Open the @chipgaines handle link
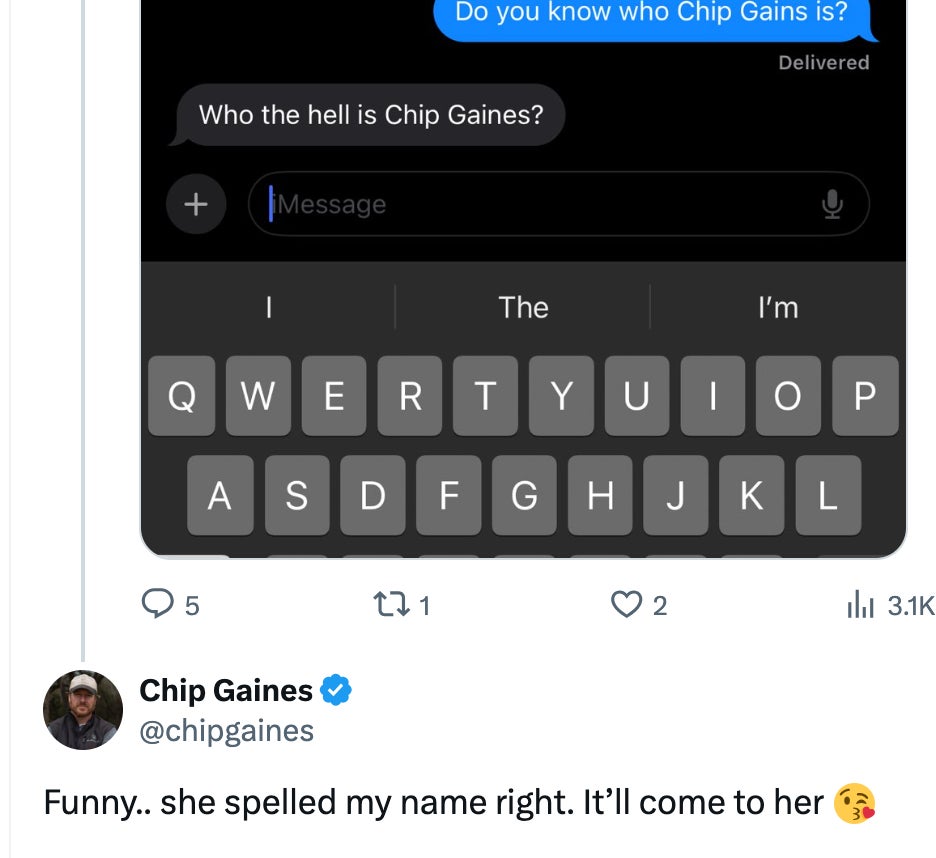This screenshot has height=858, width=936. point(226,731)
